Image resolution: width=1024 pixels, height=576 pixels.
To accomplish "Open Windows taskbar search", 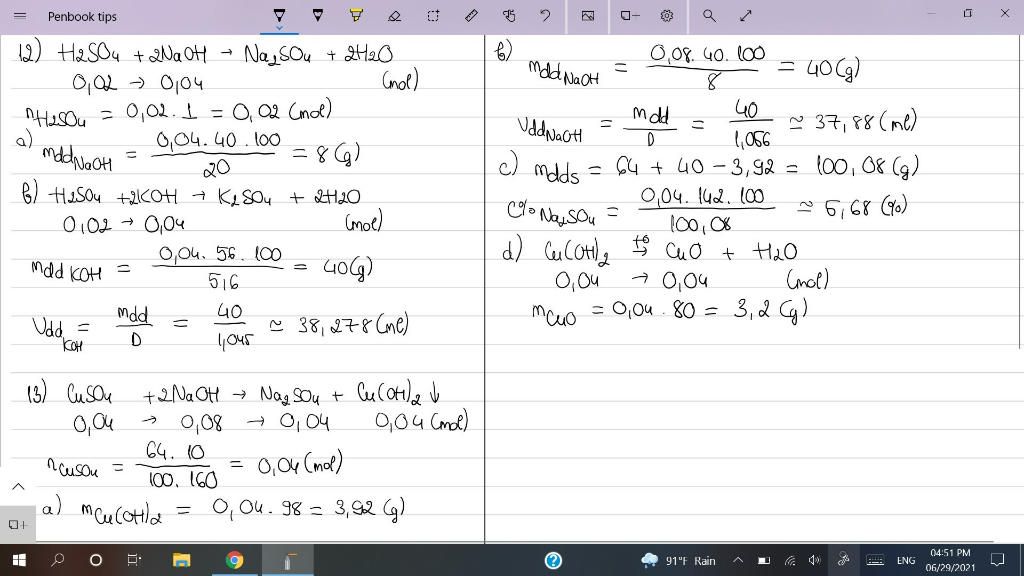I will click(57, 560).
